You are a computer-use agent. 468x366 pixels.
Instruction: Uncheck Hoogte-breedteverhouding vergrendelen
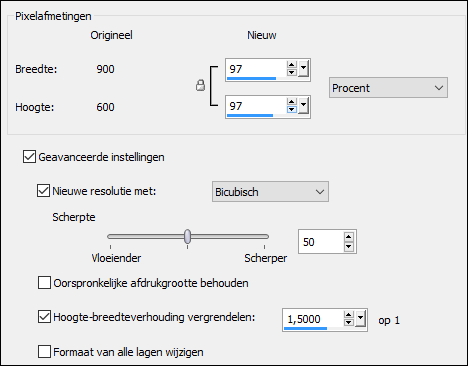[44, 317]
